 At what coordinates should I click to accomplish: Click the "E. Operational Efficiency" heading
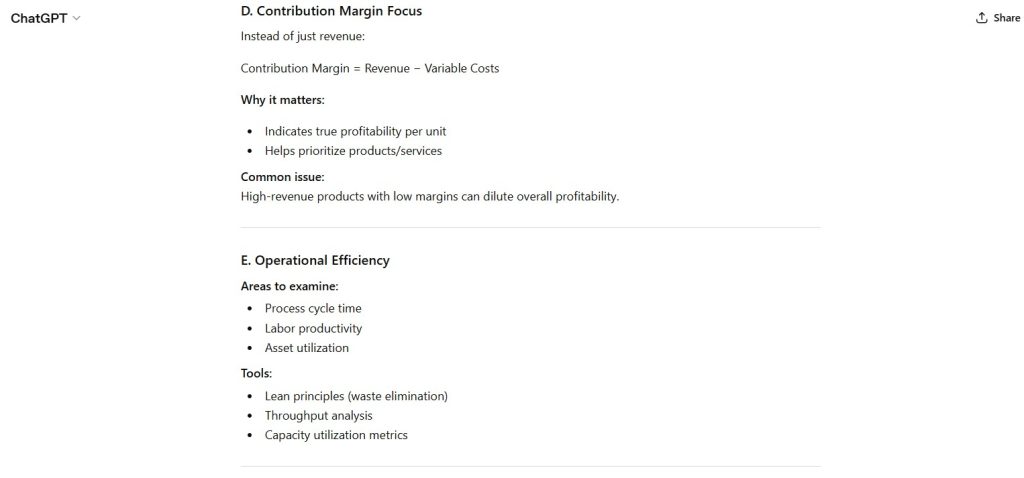pos(315,260)
